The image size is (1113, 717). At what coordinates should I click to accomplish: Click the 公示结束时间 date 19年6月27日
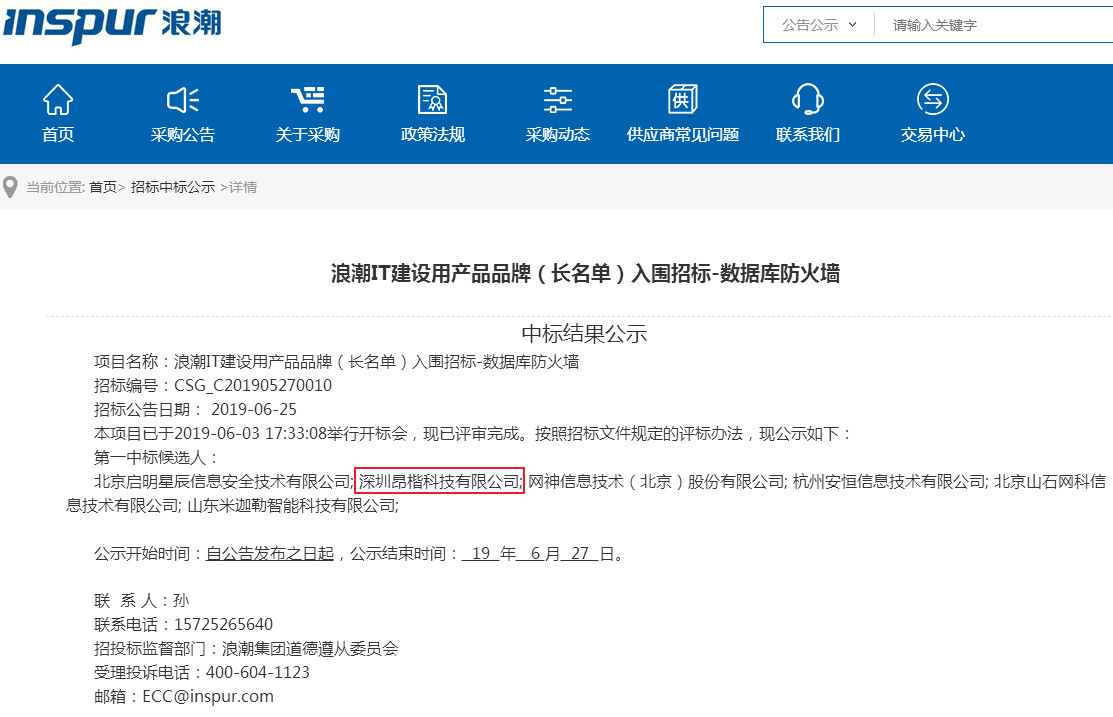click(538, 554)
